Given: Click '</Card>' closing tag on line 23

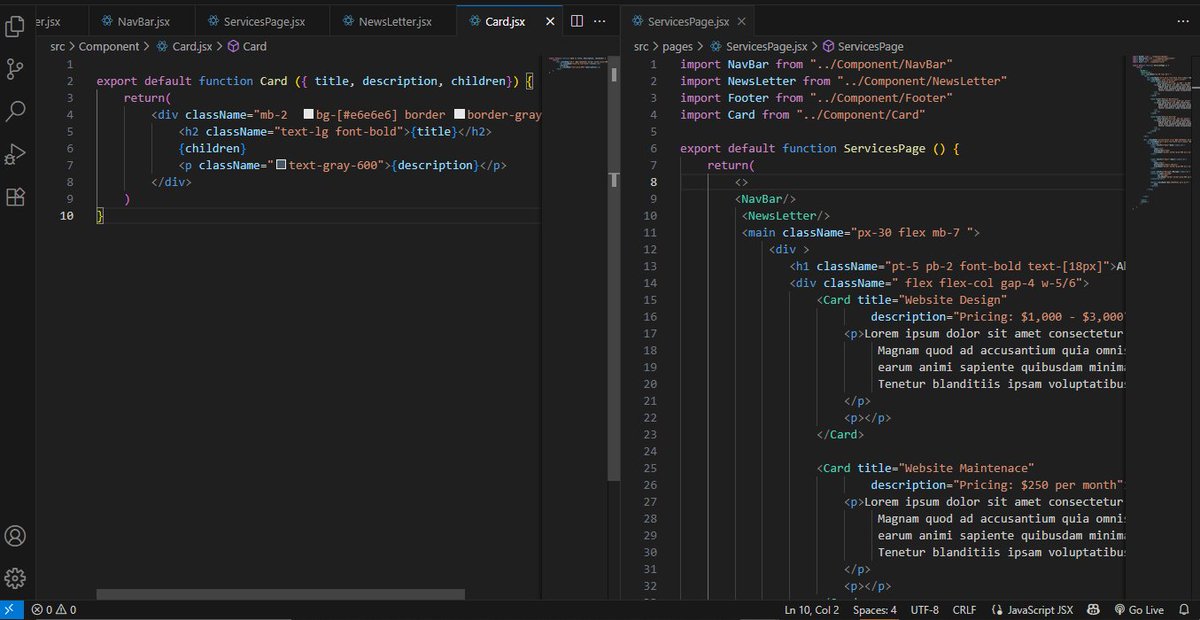Looking at the screenshot, I should [840, 435].
